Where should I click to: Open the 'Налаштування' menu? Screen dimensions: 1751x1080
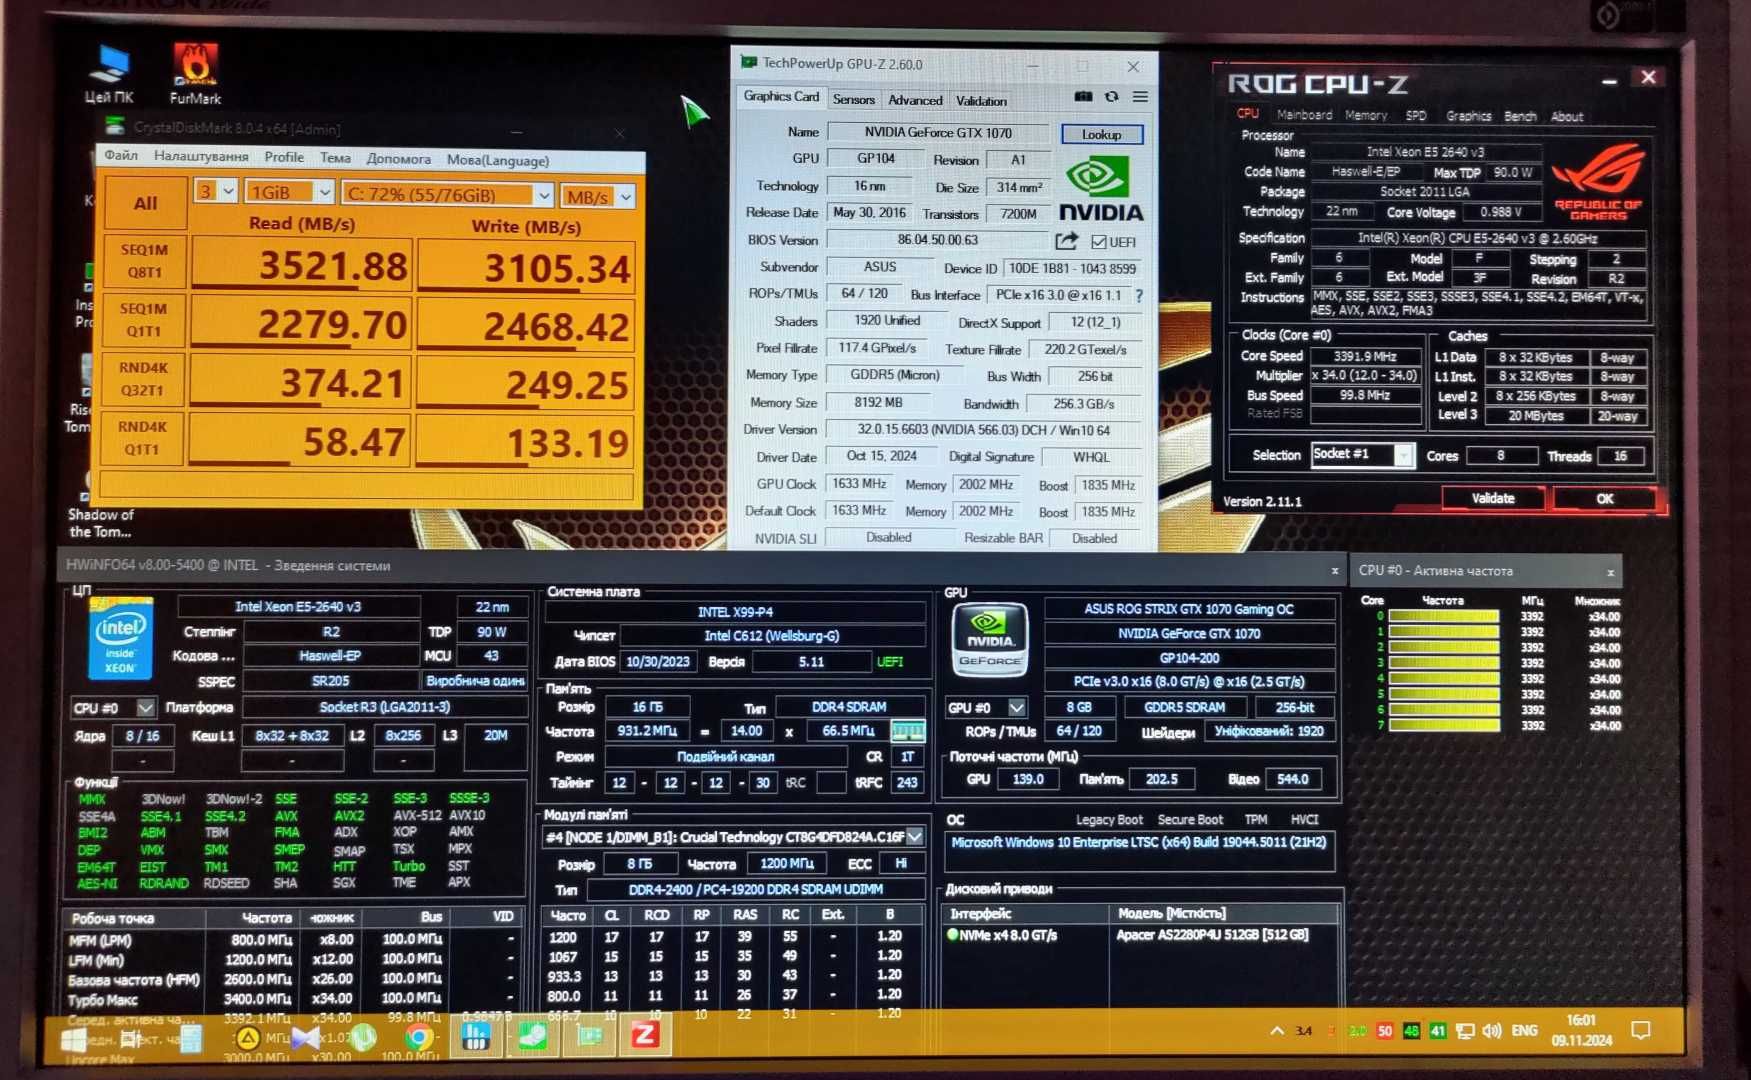click(201, 156)
